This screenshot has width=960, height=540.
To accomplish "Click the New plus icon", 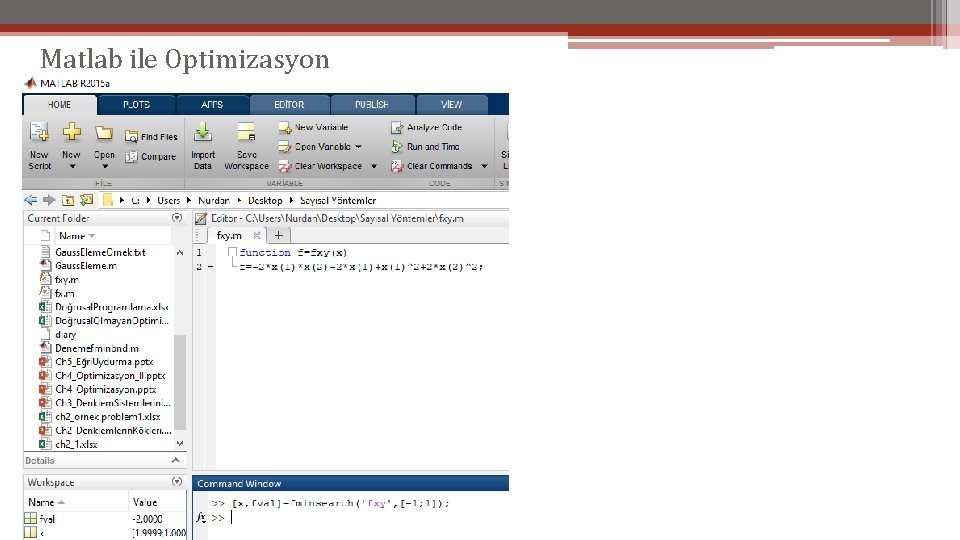I will [72, 131].
